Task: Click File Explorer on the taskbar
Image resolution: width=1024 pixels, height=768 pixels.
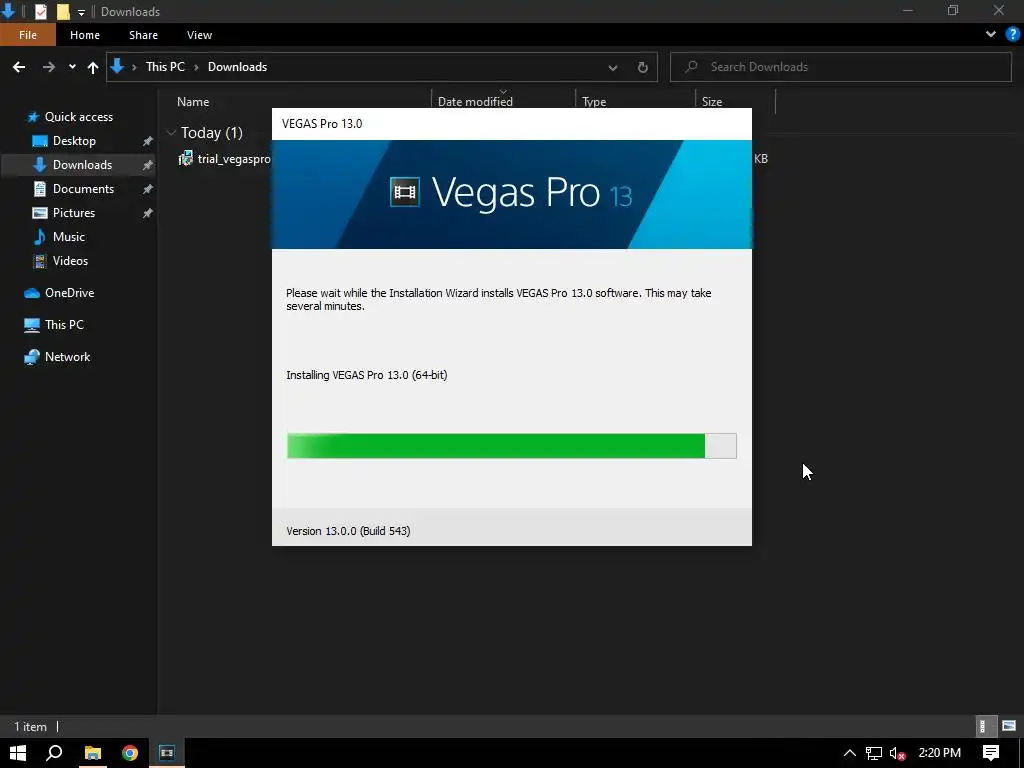Action: point(92,753)
